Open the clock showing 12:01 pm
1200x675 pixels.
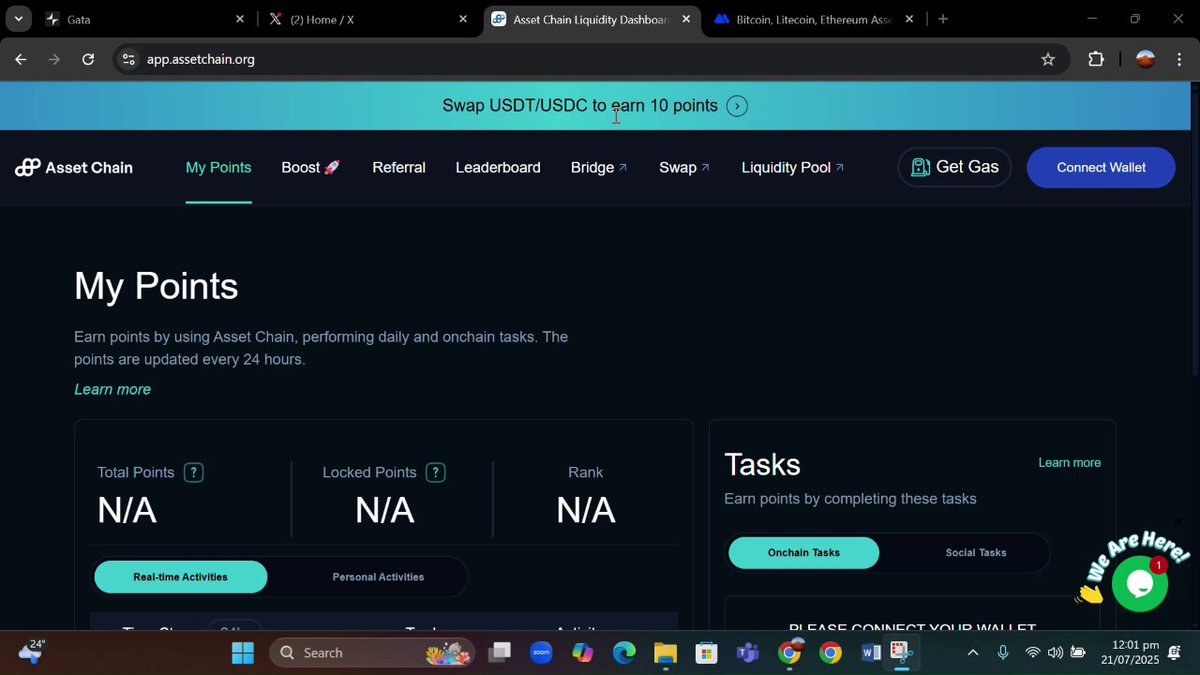coord(1130,652)
